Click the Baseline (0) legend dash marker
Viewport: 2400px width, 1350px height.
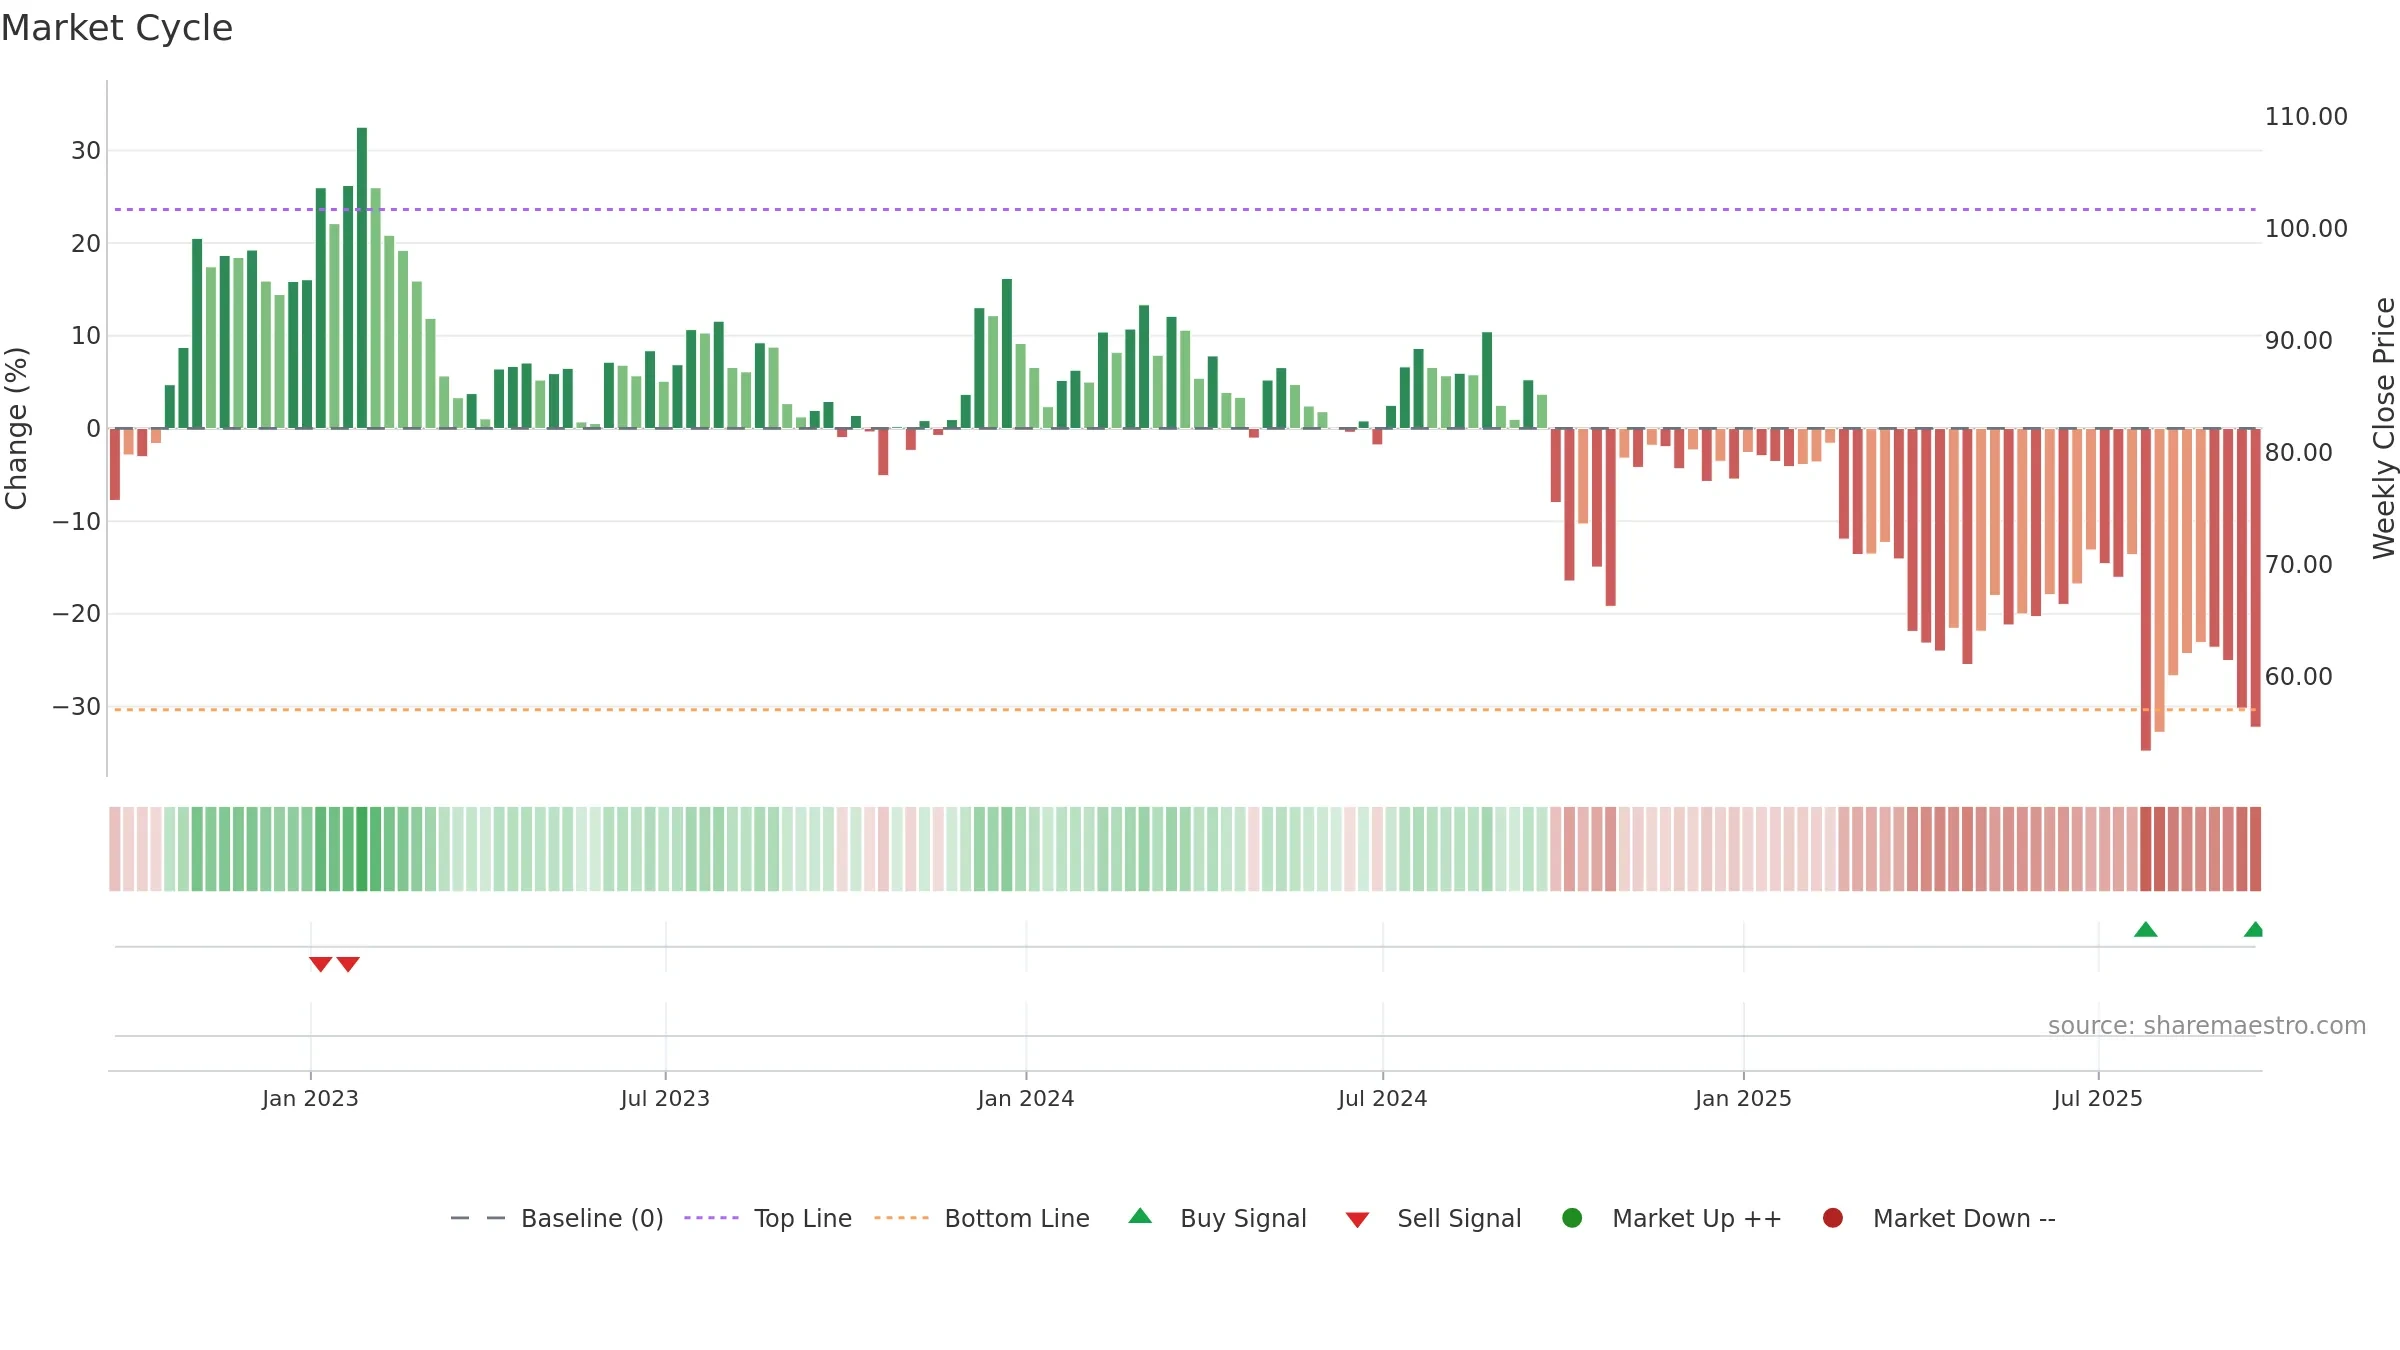(x=478, y=1218)
